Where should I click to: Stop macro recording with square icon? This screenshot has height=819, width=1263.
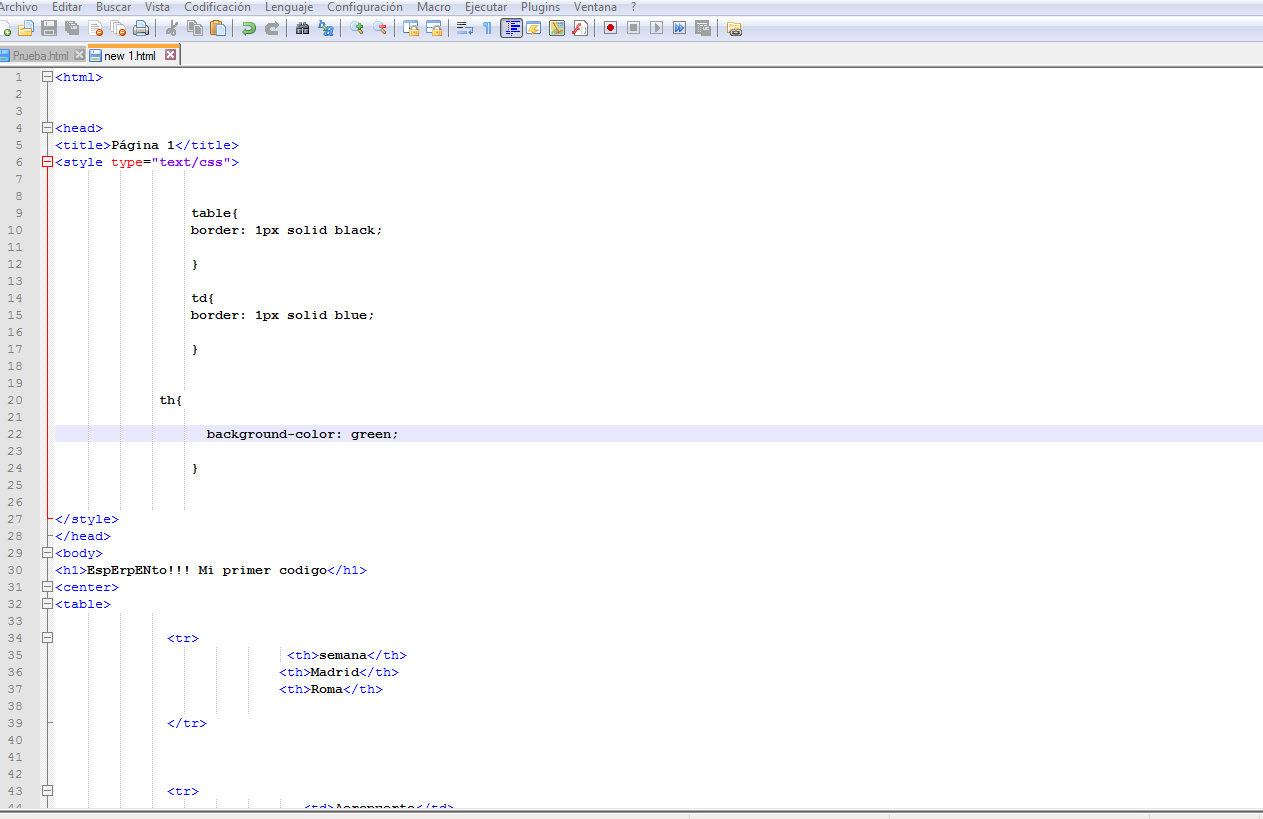coord(633,28)
